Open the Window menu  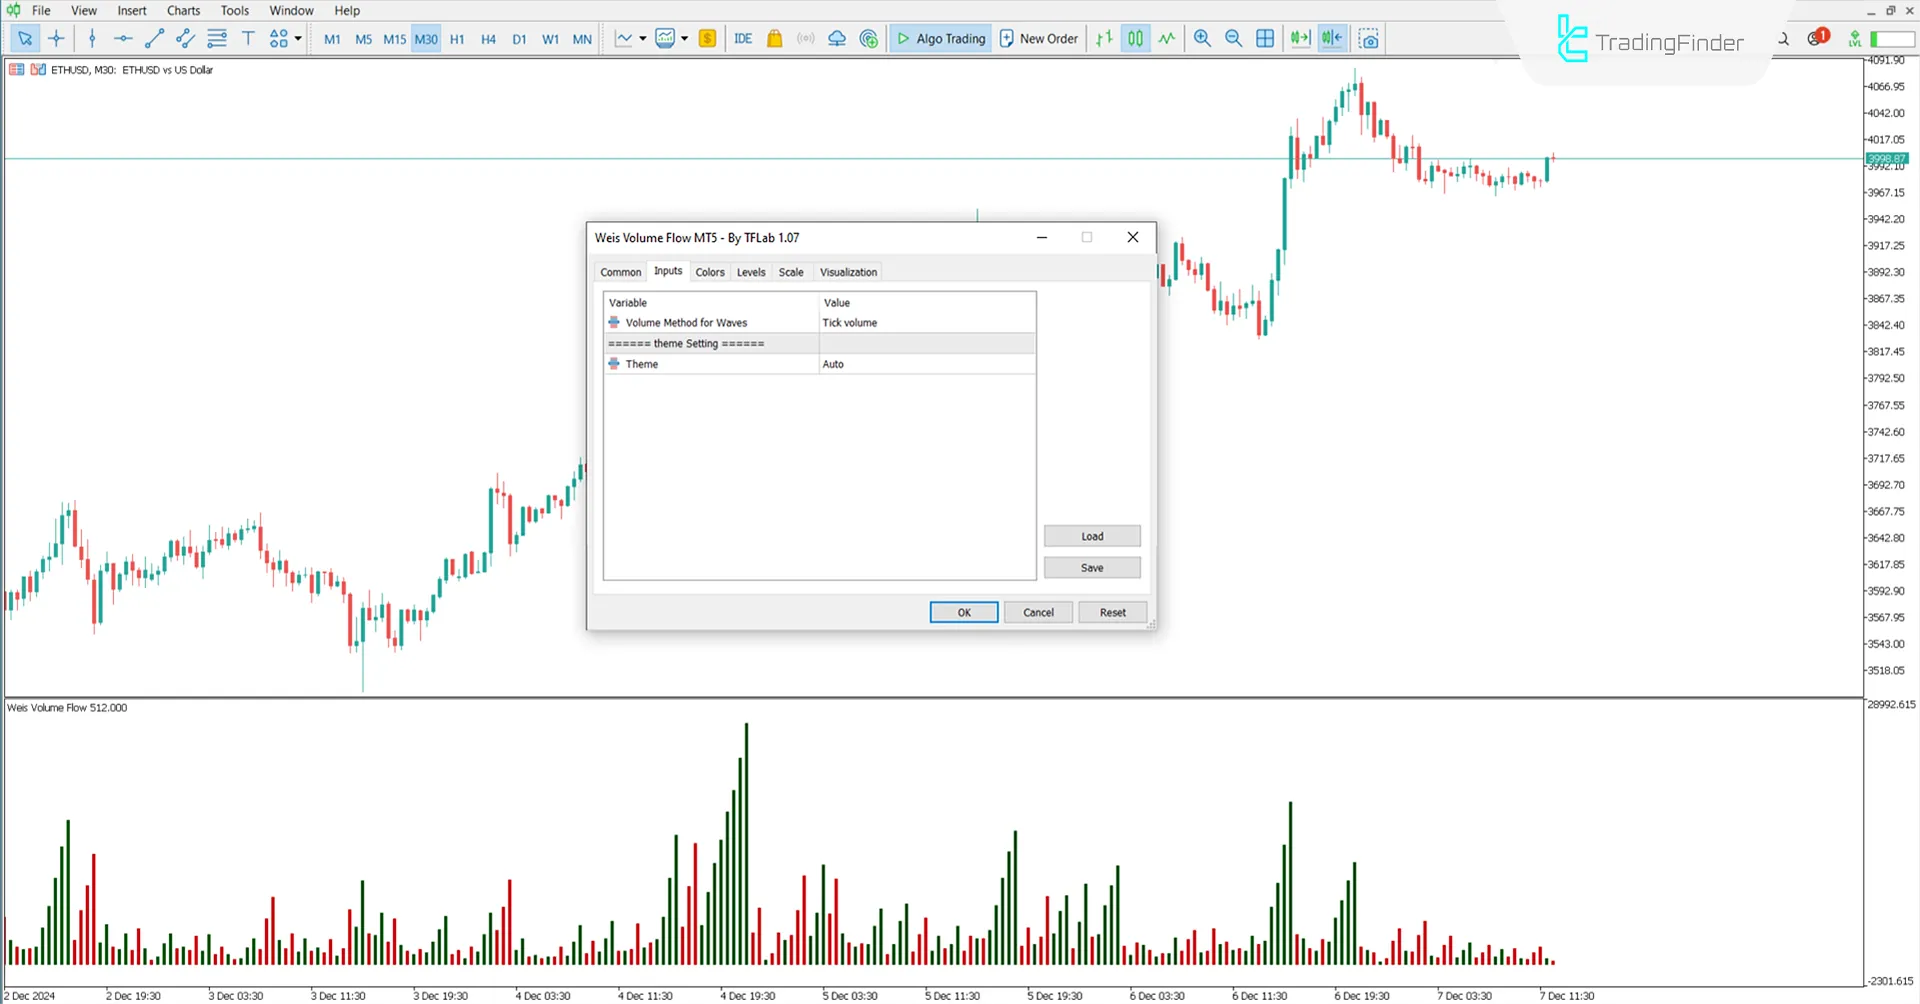pos(291,11)
